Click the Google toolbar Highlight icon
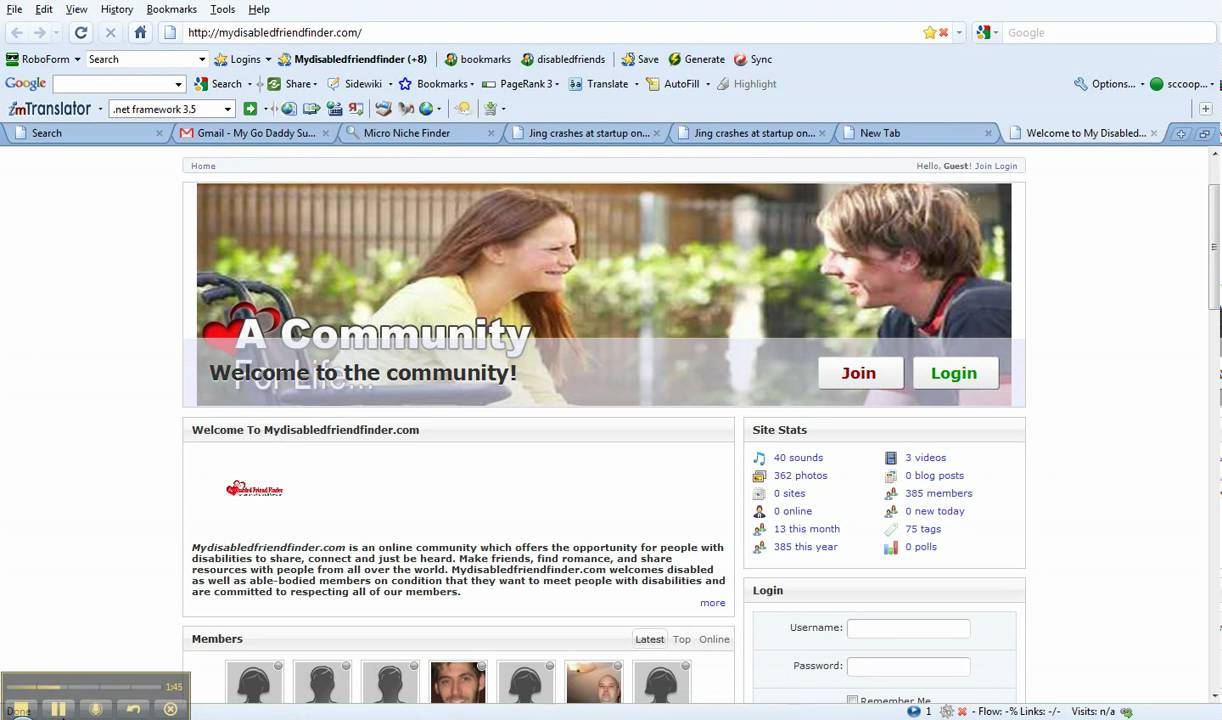 click(x=723, y=84)
